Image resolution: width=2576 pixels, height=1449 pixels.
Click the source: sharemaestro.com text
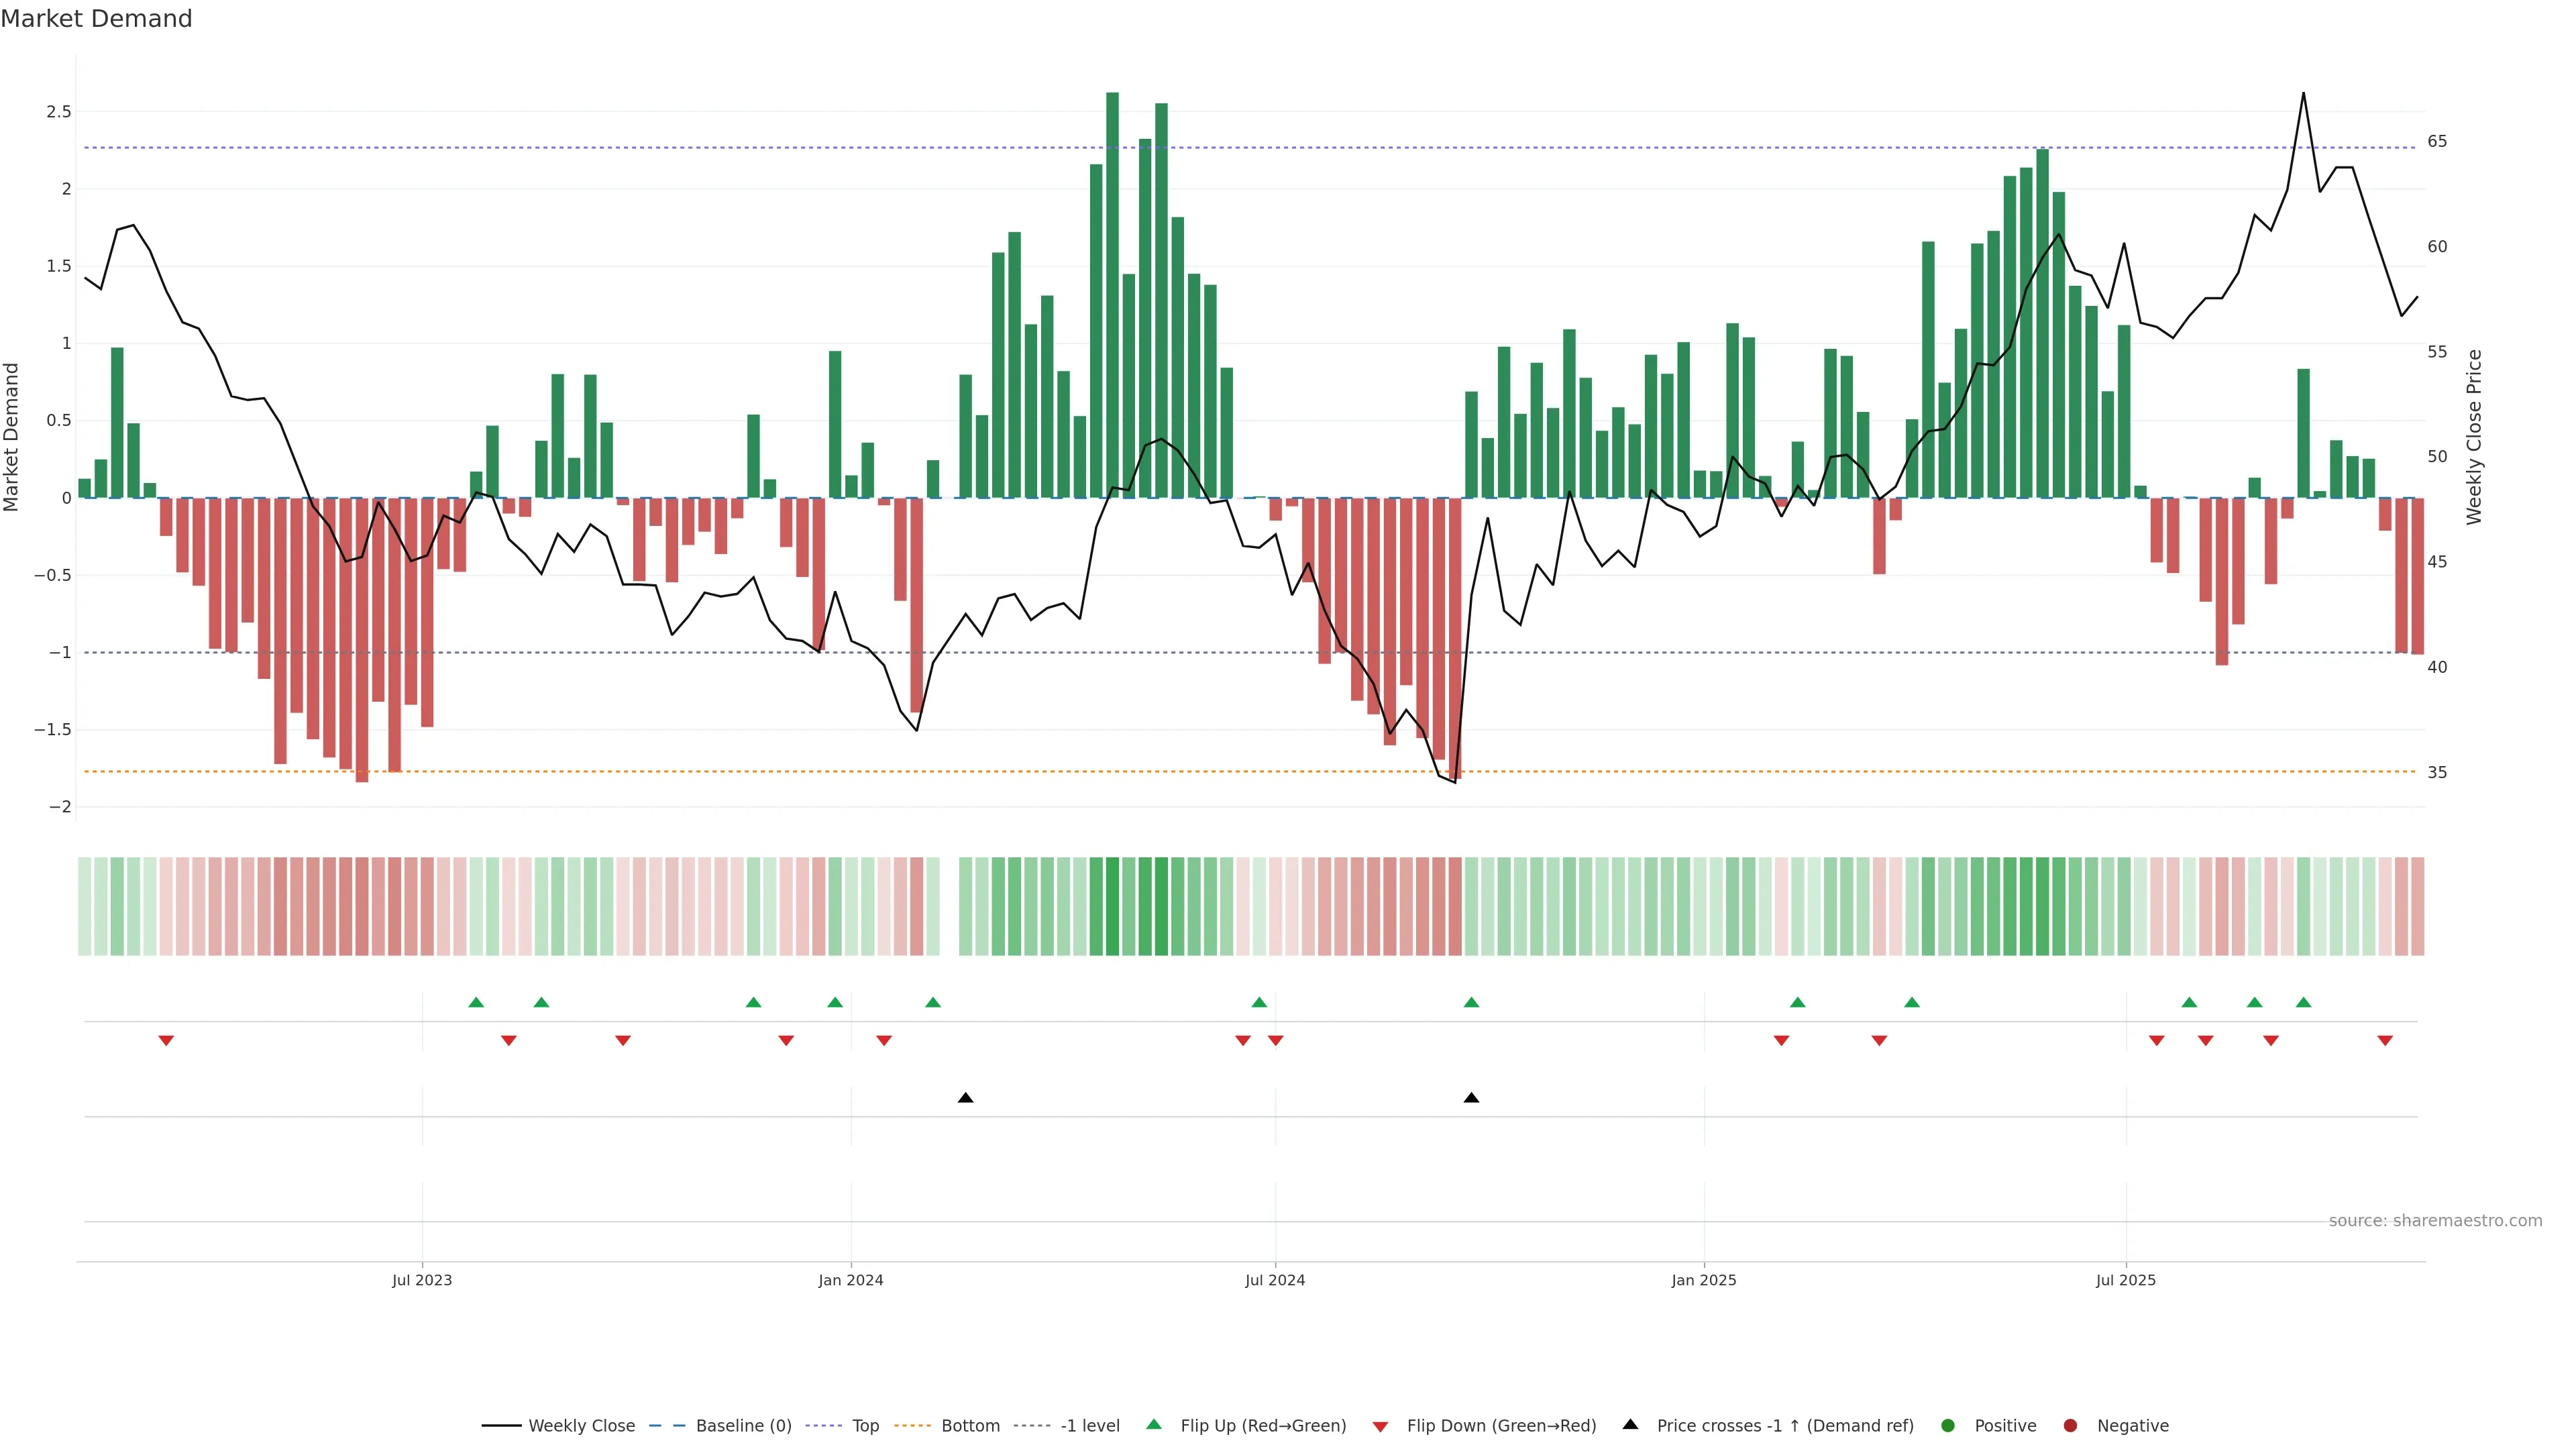(x=2435, y=1221)
